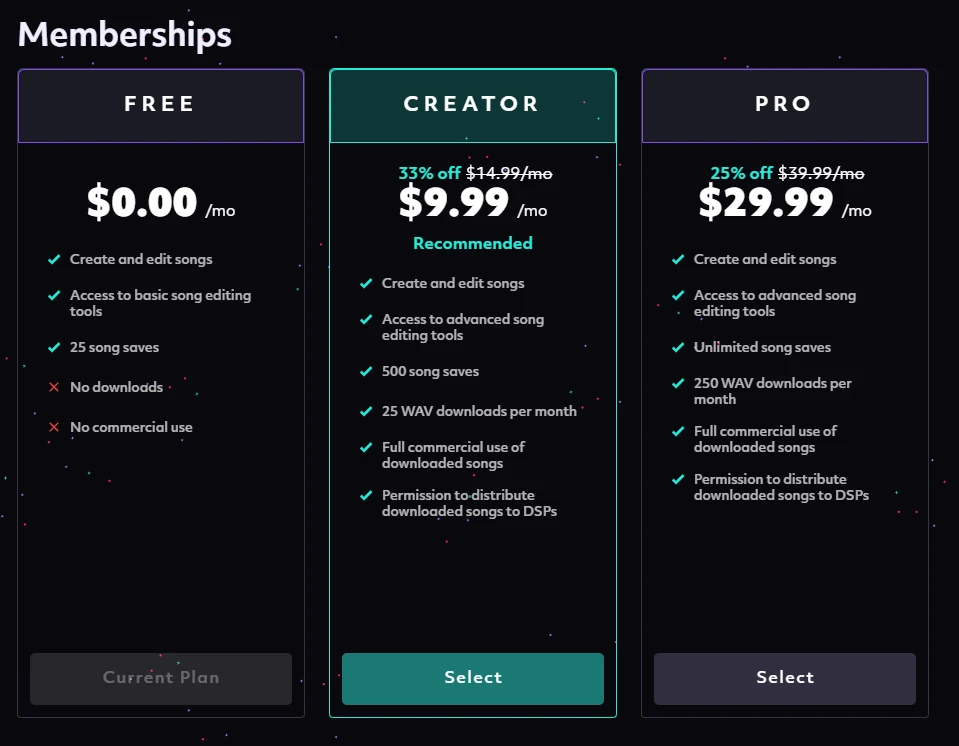Screen dimensions: 959x746
Task: Click the checkmark beside Unlimited song saves
Action: click(678, 347)
